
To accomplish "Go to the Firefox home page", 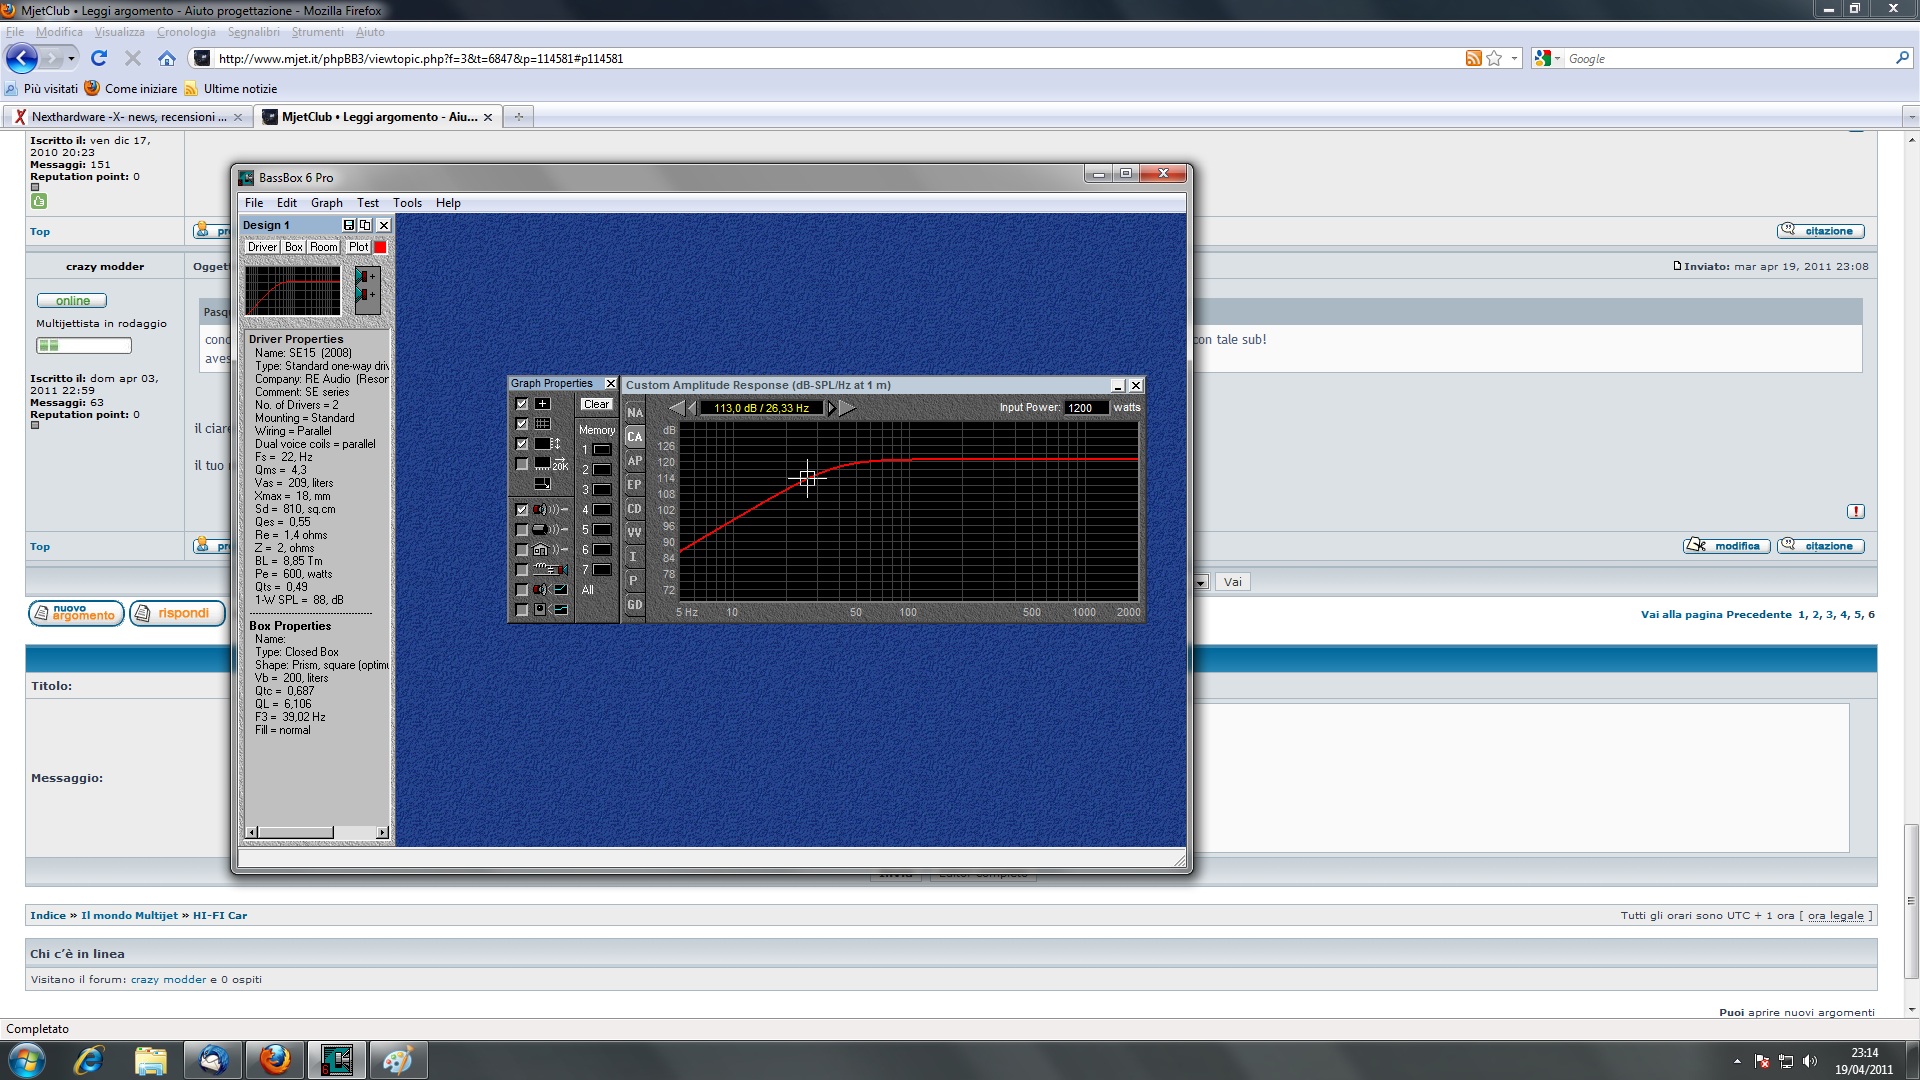I will (x=167, y=58).
